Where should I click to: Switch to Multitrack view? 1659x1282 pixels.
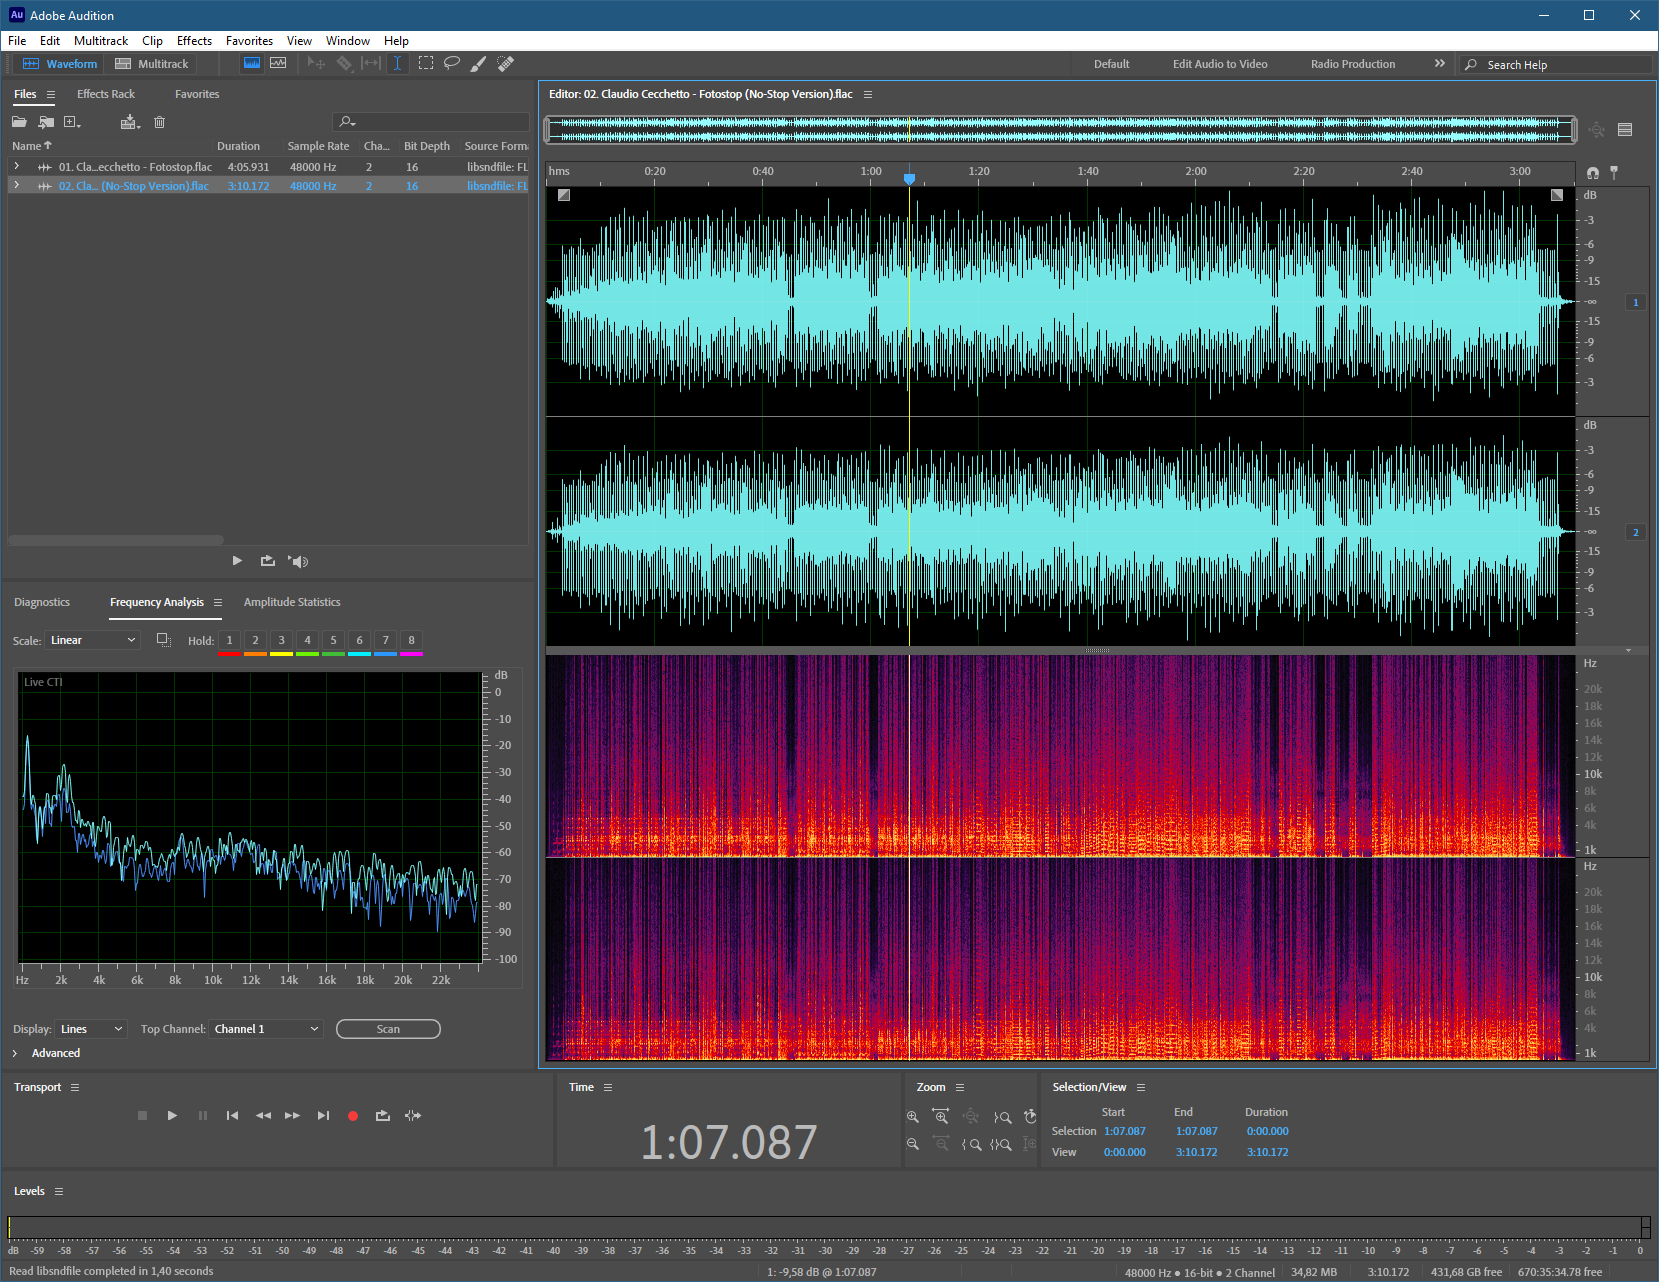tap(151, 63)
